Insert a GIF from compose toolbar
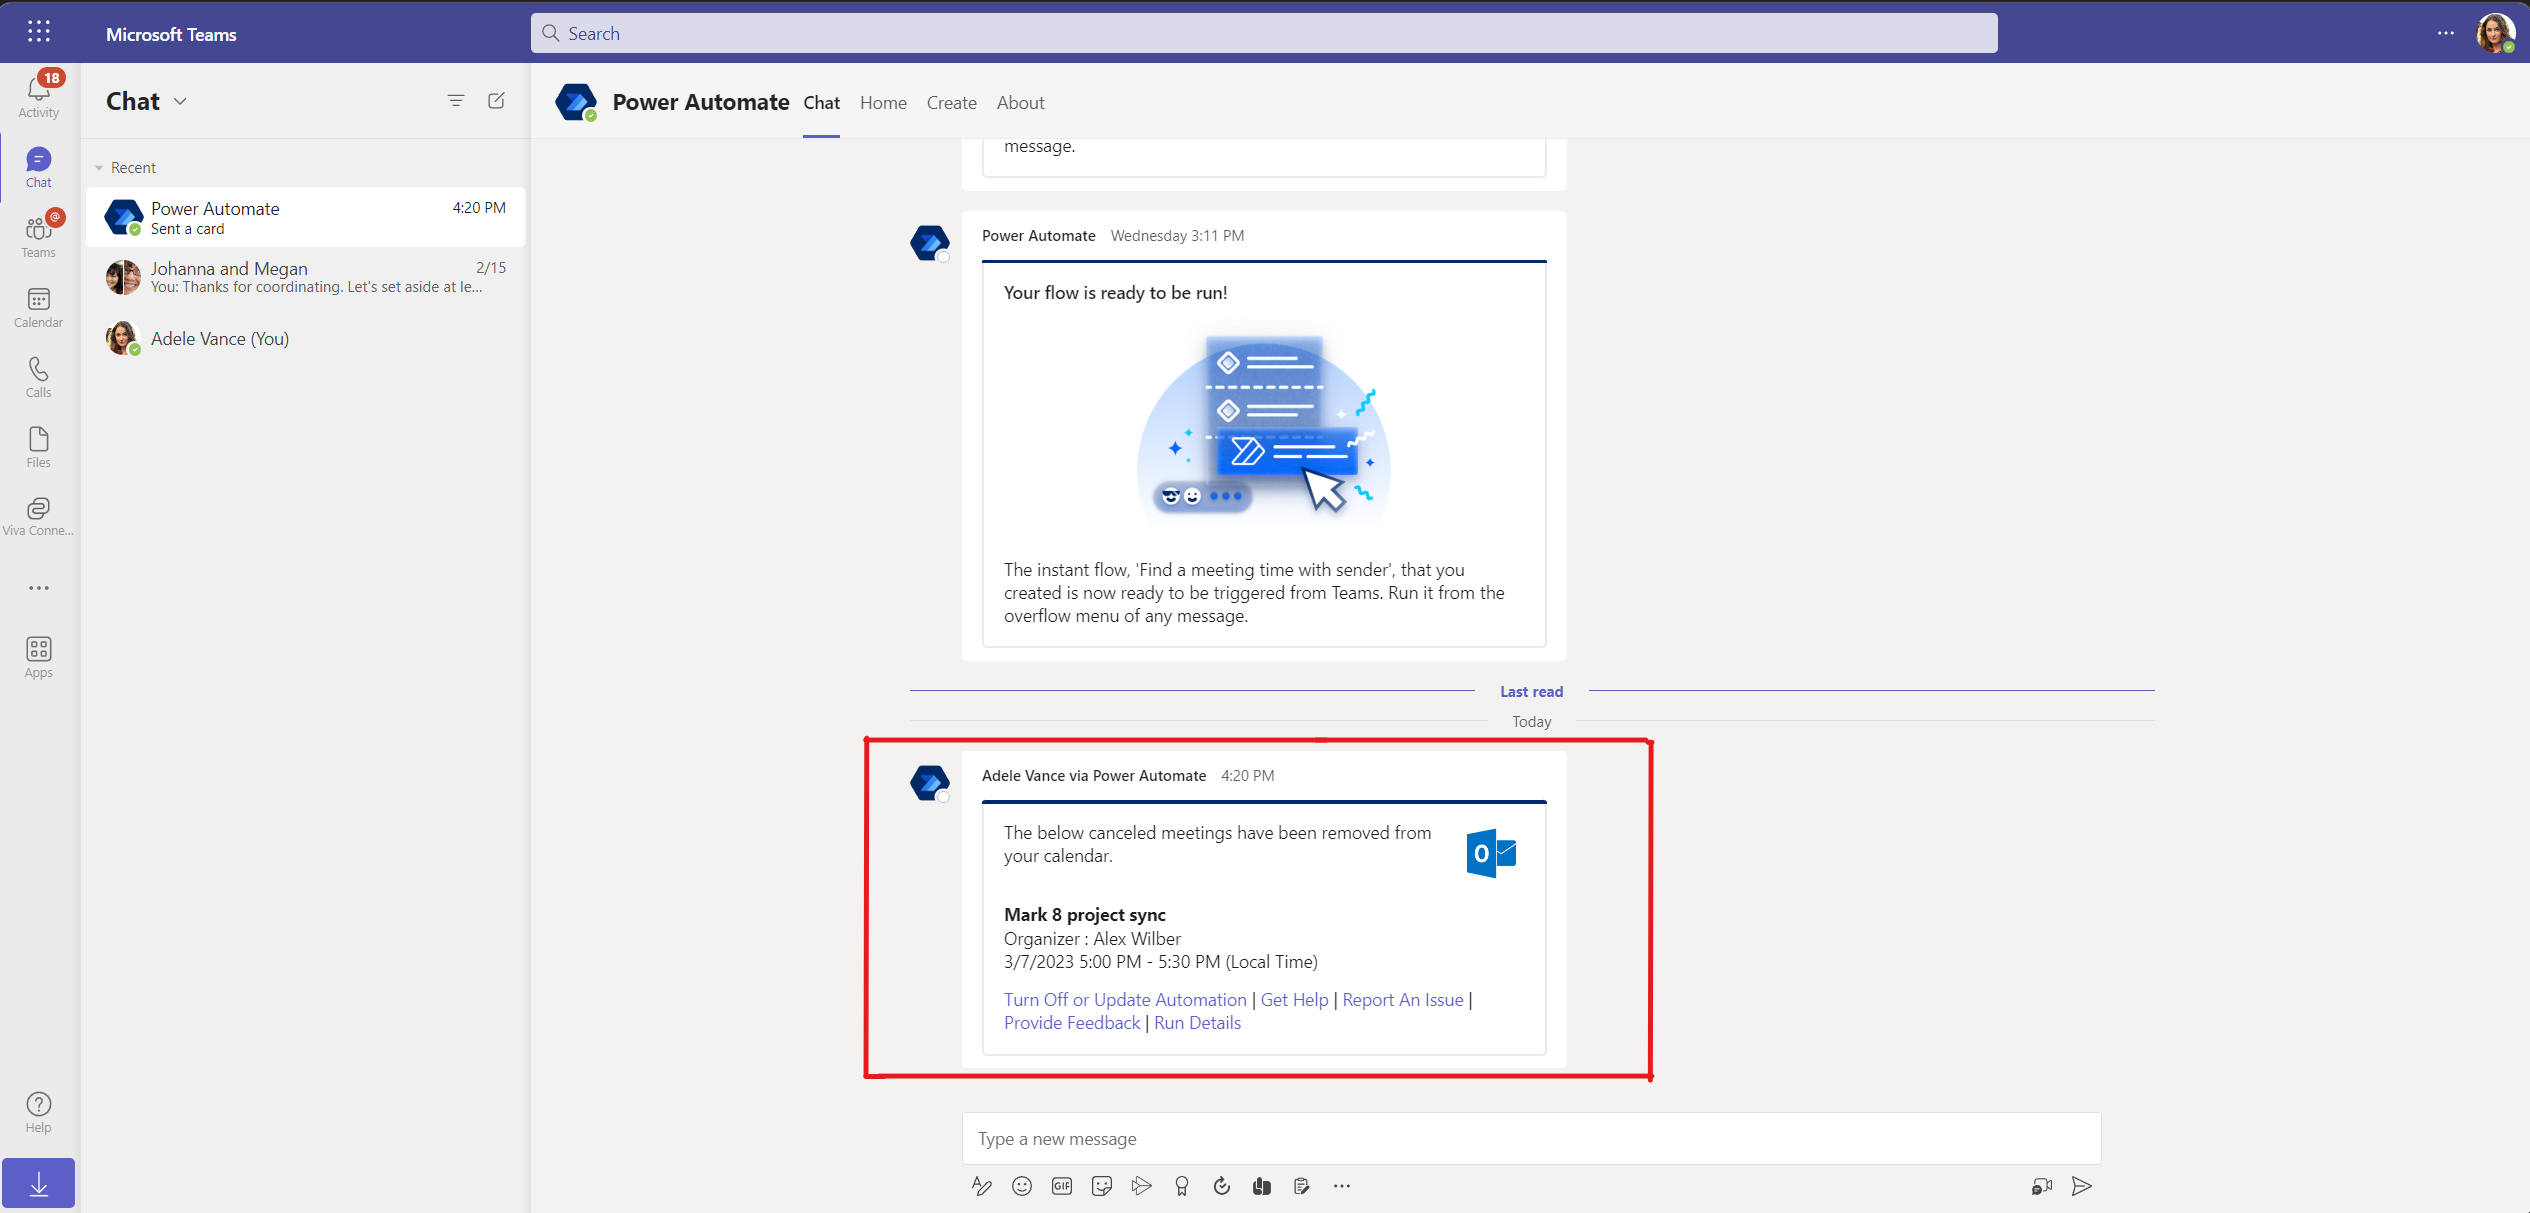This screenshot has width=2530, height=1213. (1061, 1186)
